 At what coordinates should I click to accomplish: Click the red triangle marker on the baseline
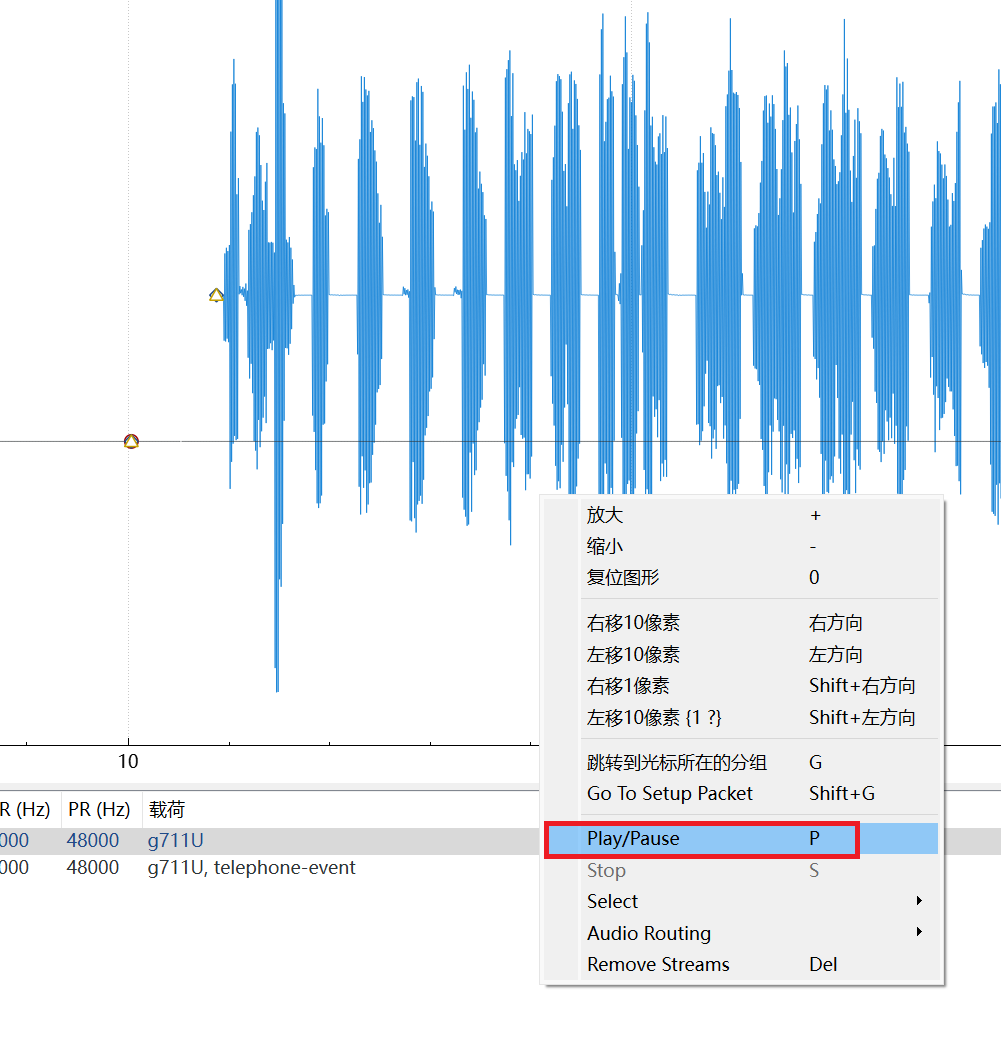pyautogui.click(x=131, y=441)
